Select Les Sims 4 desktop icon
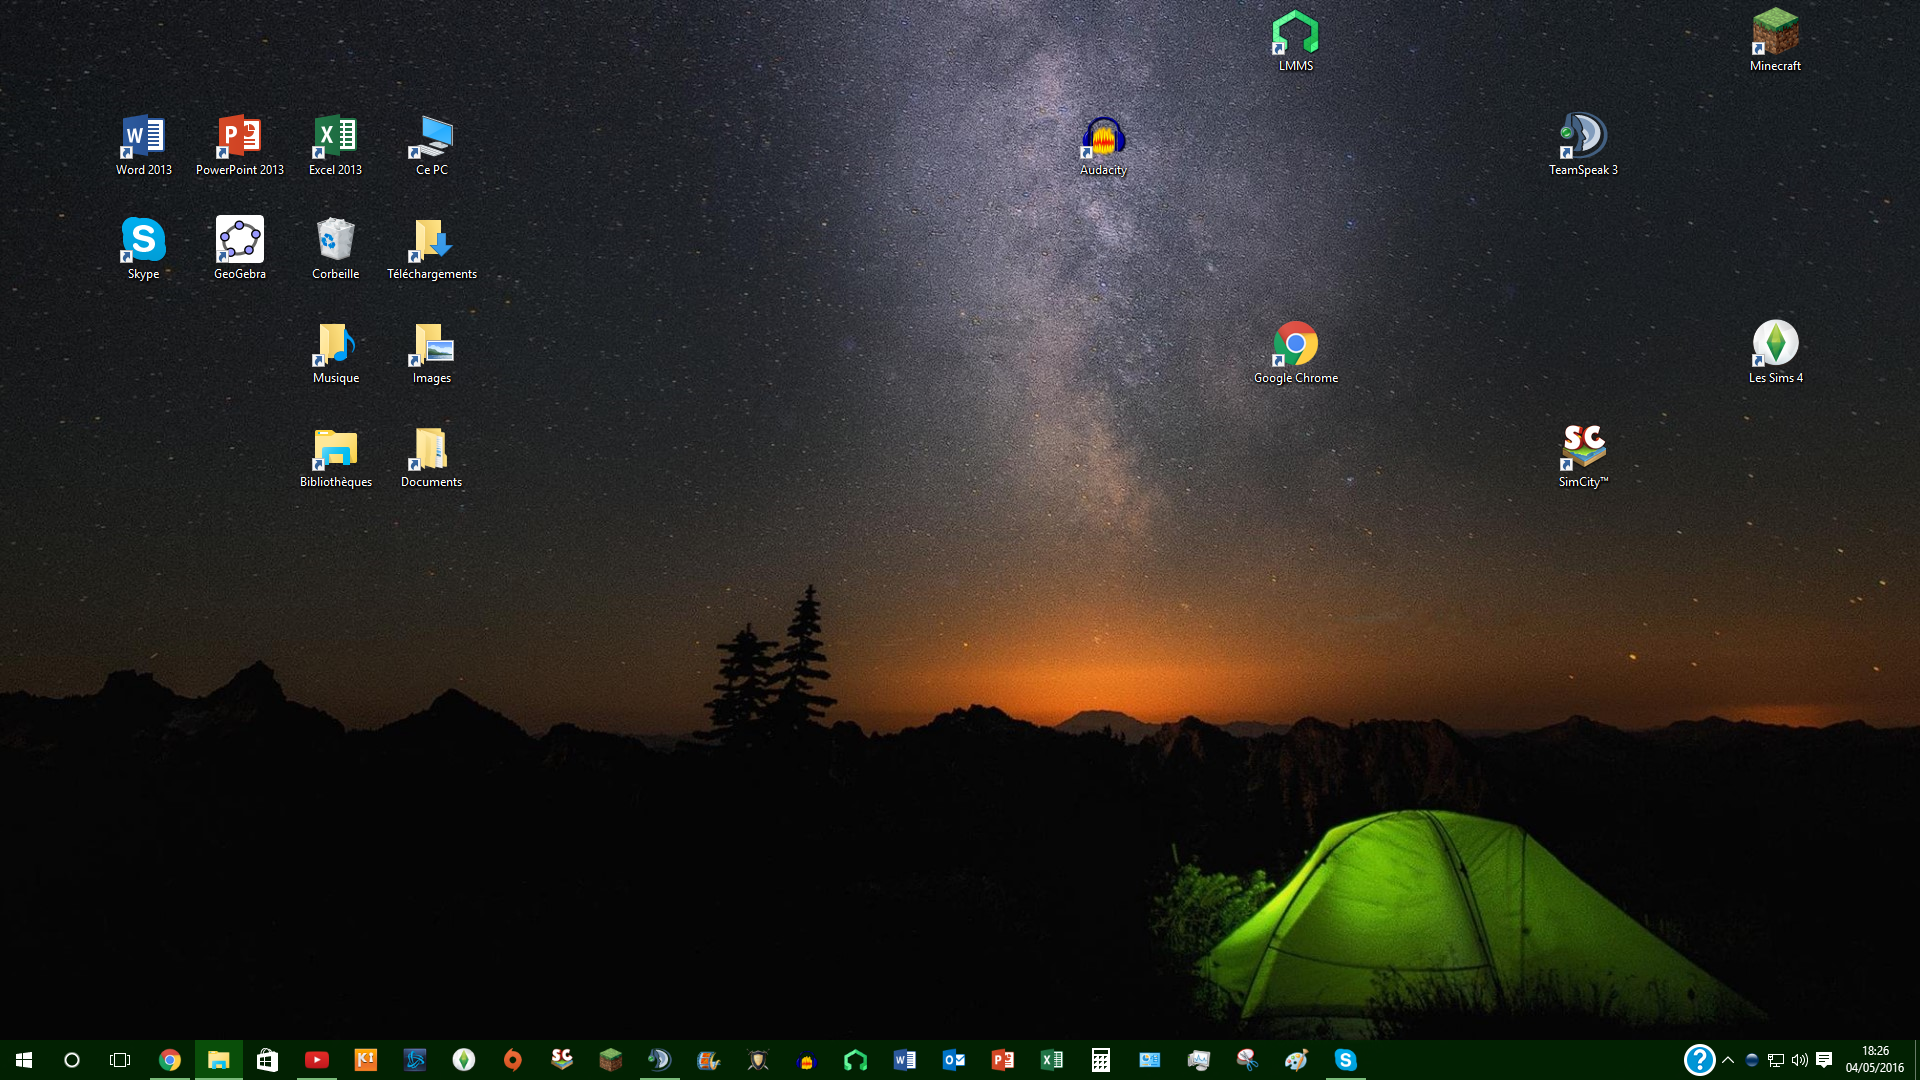Screen dimensions: 1920x1080 coord(1775,348)
